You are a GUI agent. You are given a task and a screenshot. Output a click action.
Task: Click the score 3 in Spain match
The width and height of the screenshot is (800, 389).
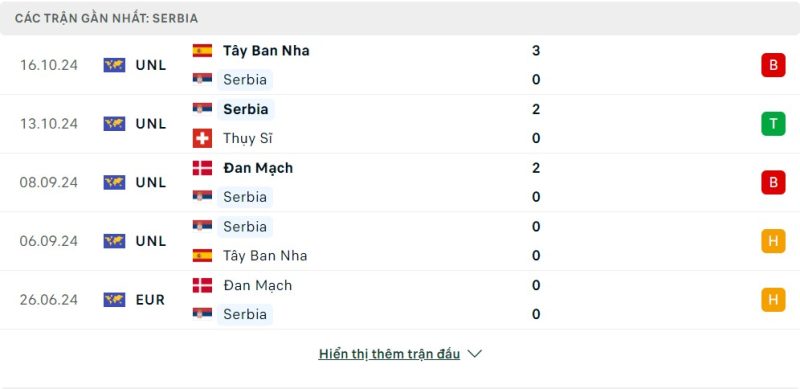[536, 51]
